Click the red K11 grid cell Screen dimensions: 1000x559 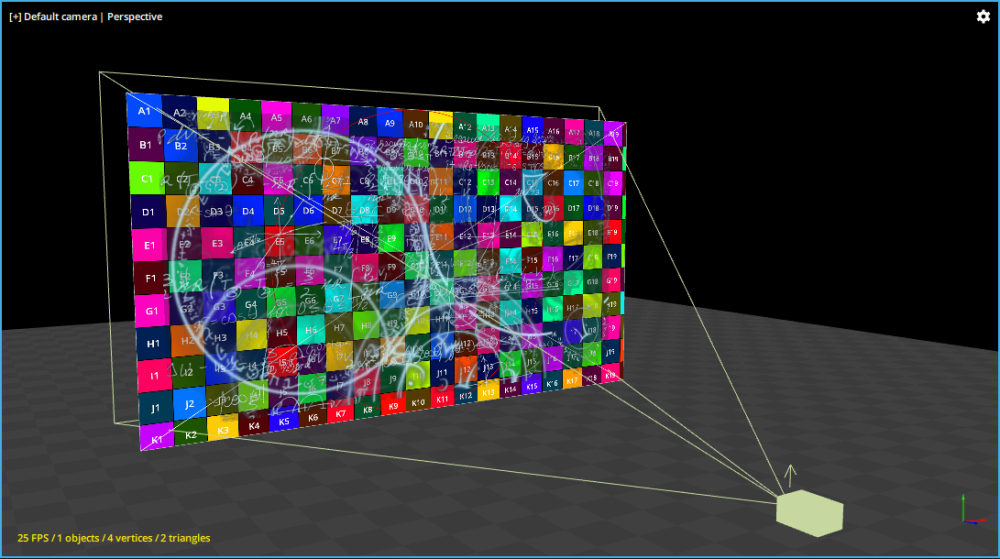point(442,399)
